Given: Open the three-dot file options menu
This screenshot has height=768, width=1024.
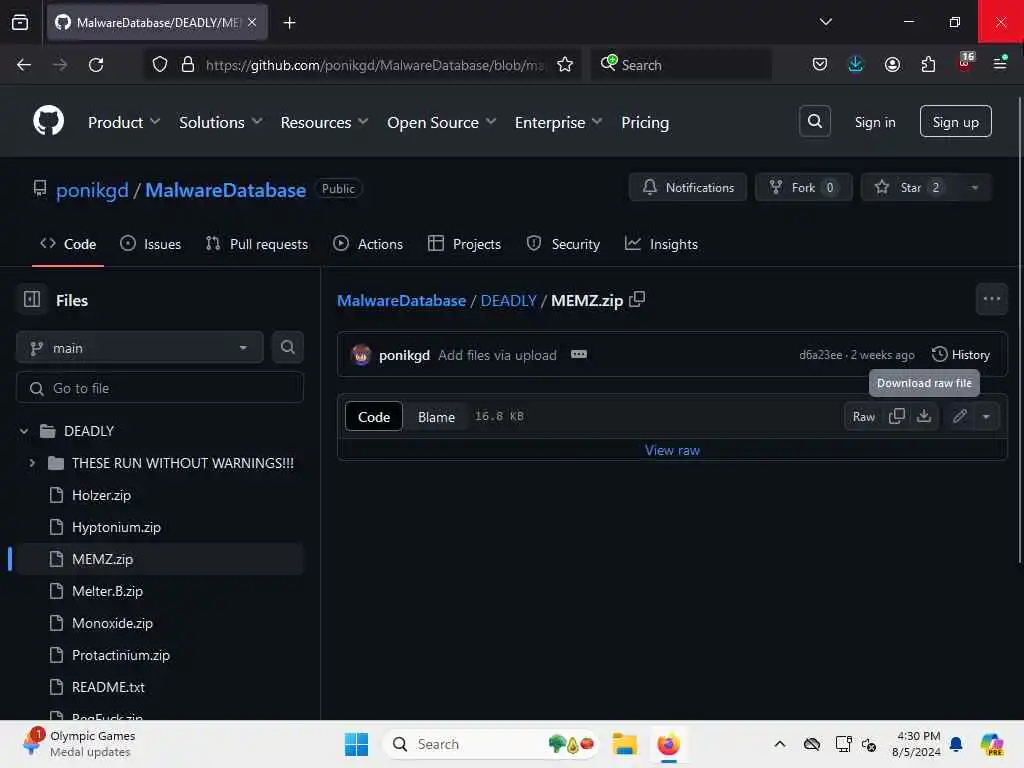Looking at the screenshot, I should point(991,299).
